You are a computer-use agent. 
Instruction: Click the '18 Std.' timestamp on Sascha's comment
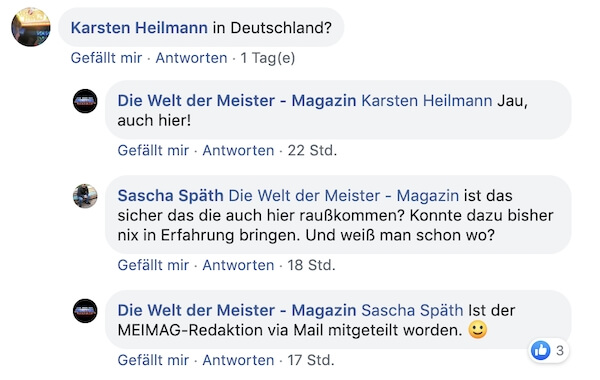[x=311, y=265]
